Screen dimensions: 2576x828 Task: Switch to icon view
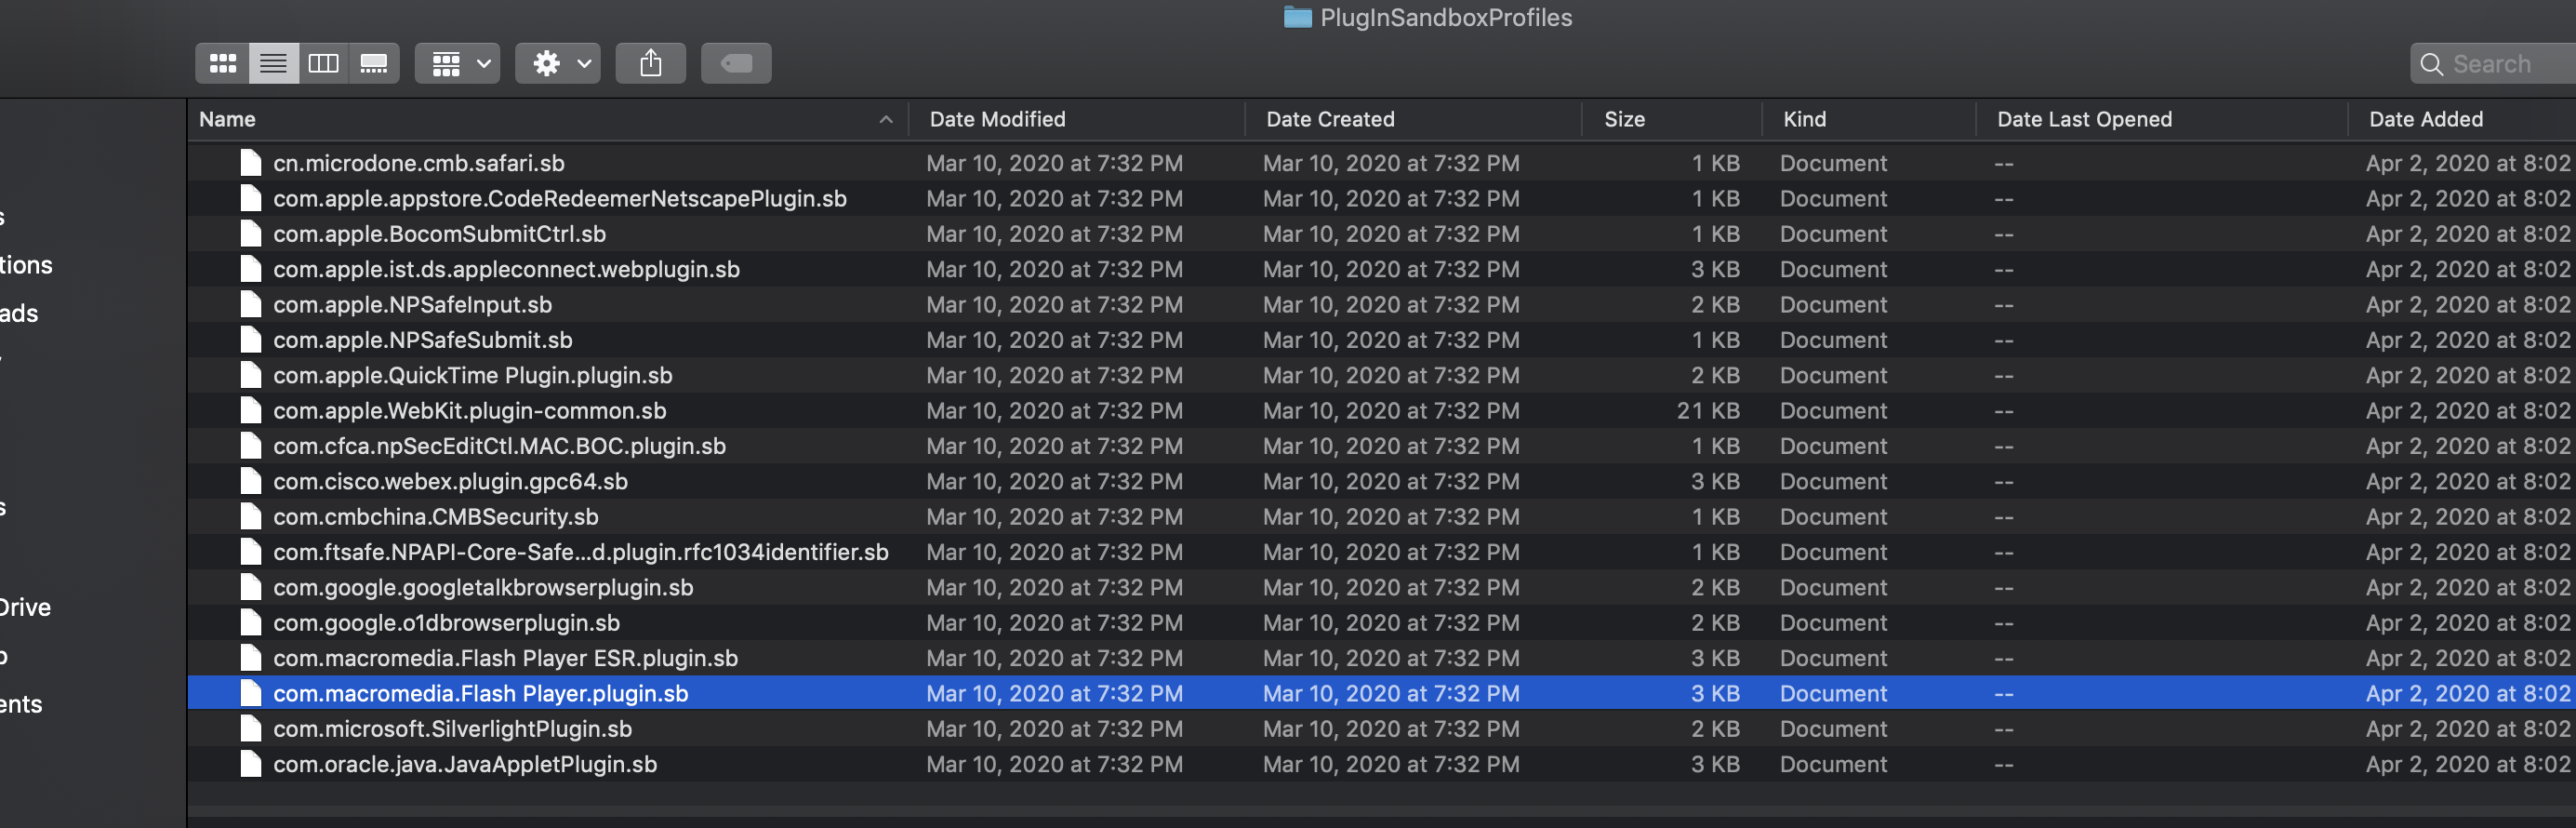coord(222,64)
